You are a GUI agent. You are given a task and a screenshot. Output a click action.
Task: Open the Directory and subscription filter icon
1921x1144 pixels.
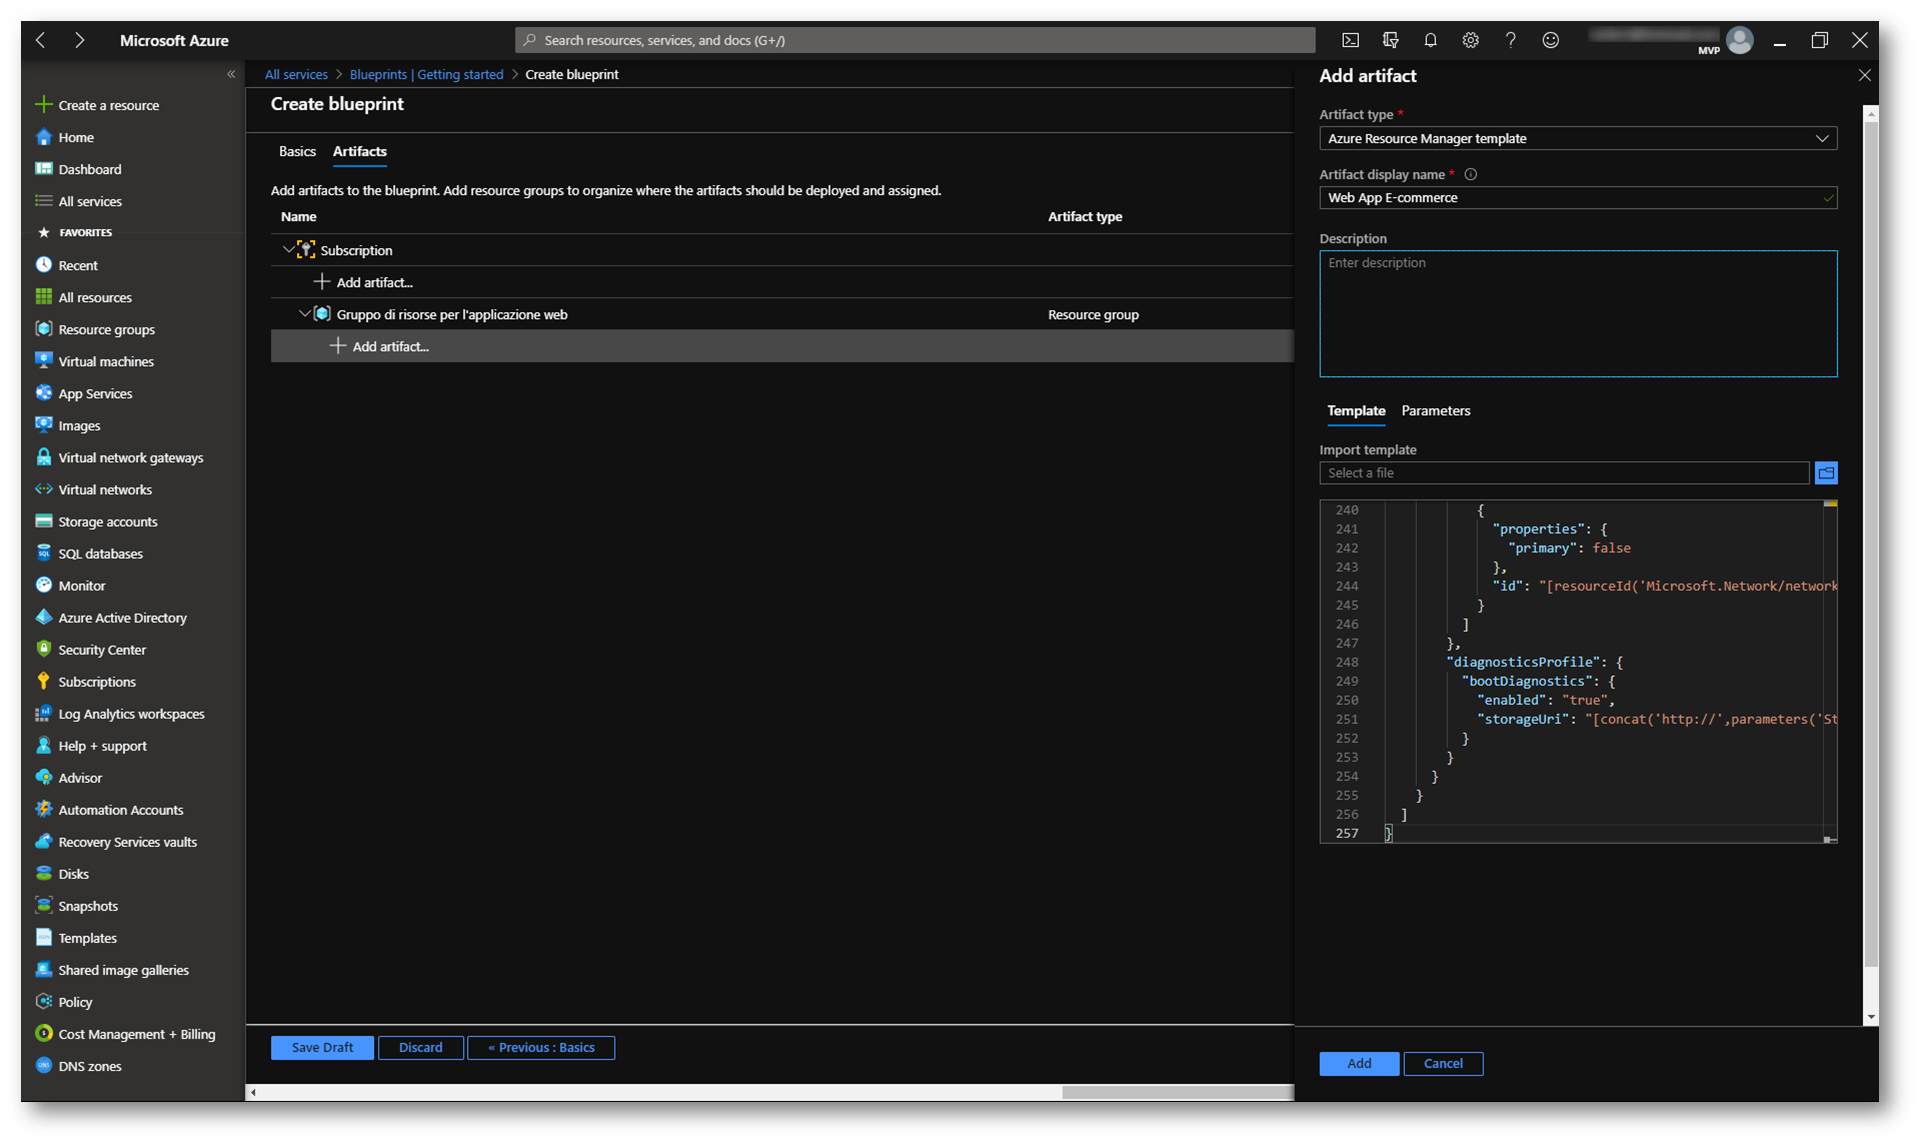[x=1390, y=40]
